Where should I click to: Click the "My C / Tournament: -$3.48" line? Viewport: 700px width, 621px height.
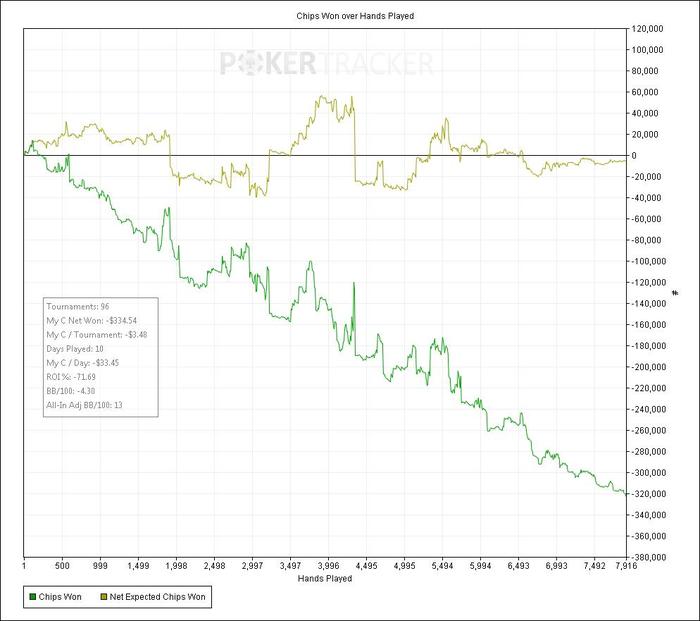(x=97, y=335)
